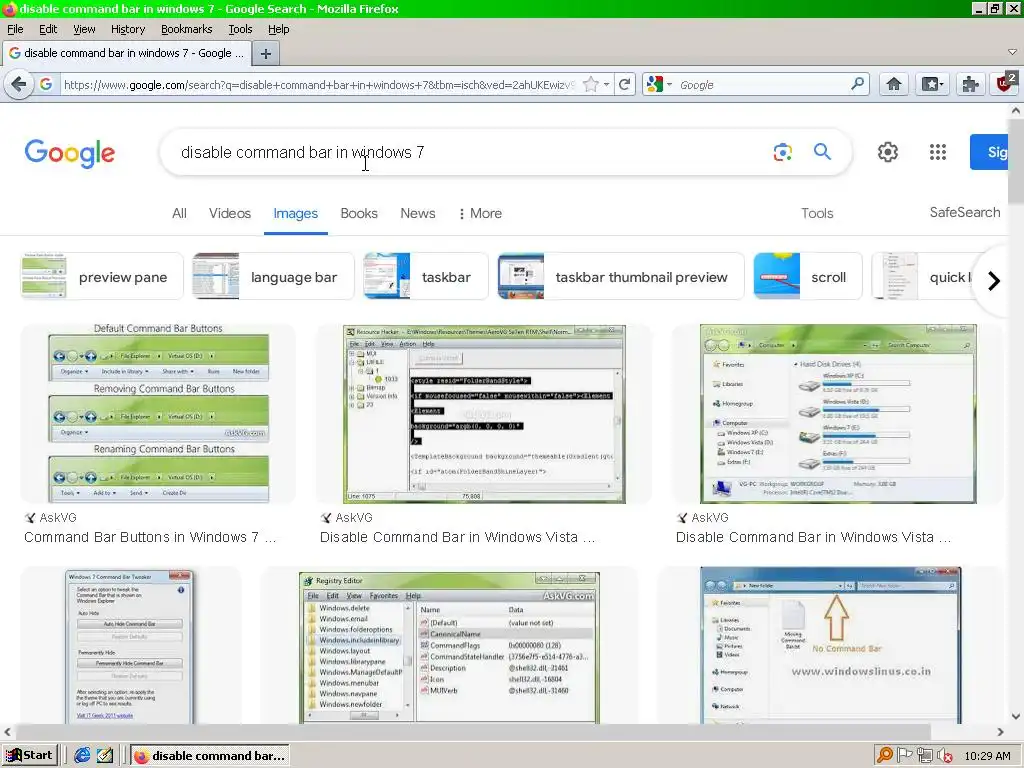Open a new tab with plus button
The image size is (1024, 768).
coord(266,54)
